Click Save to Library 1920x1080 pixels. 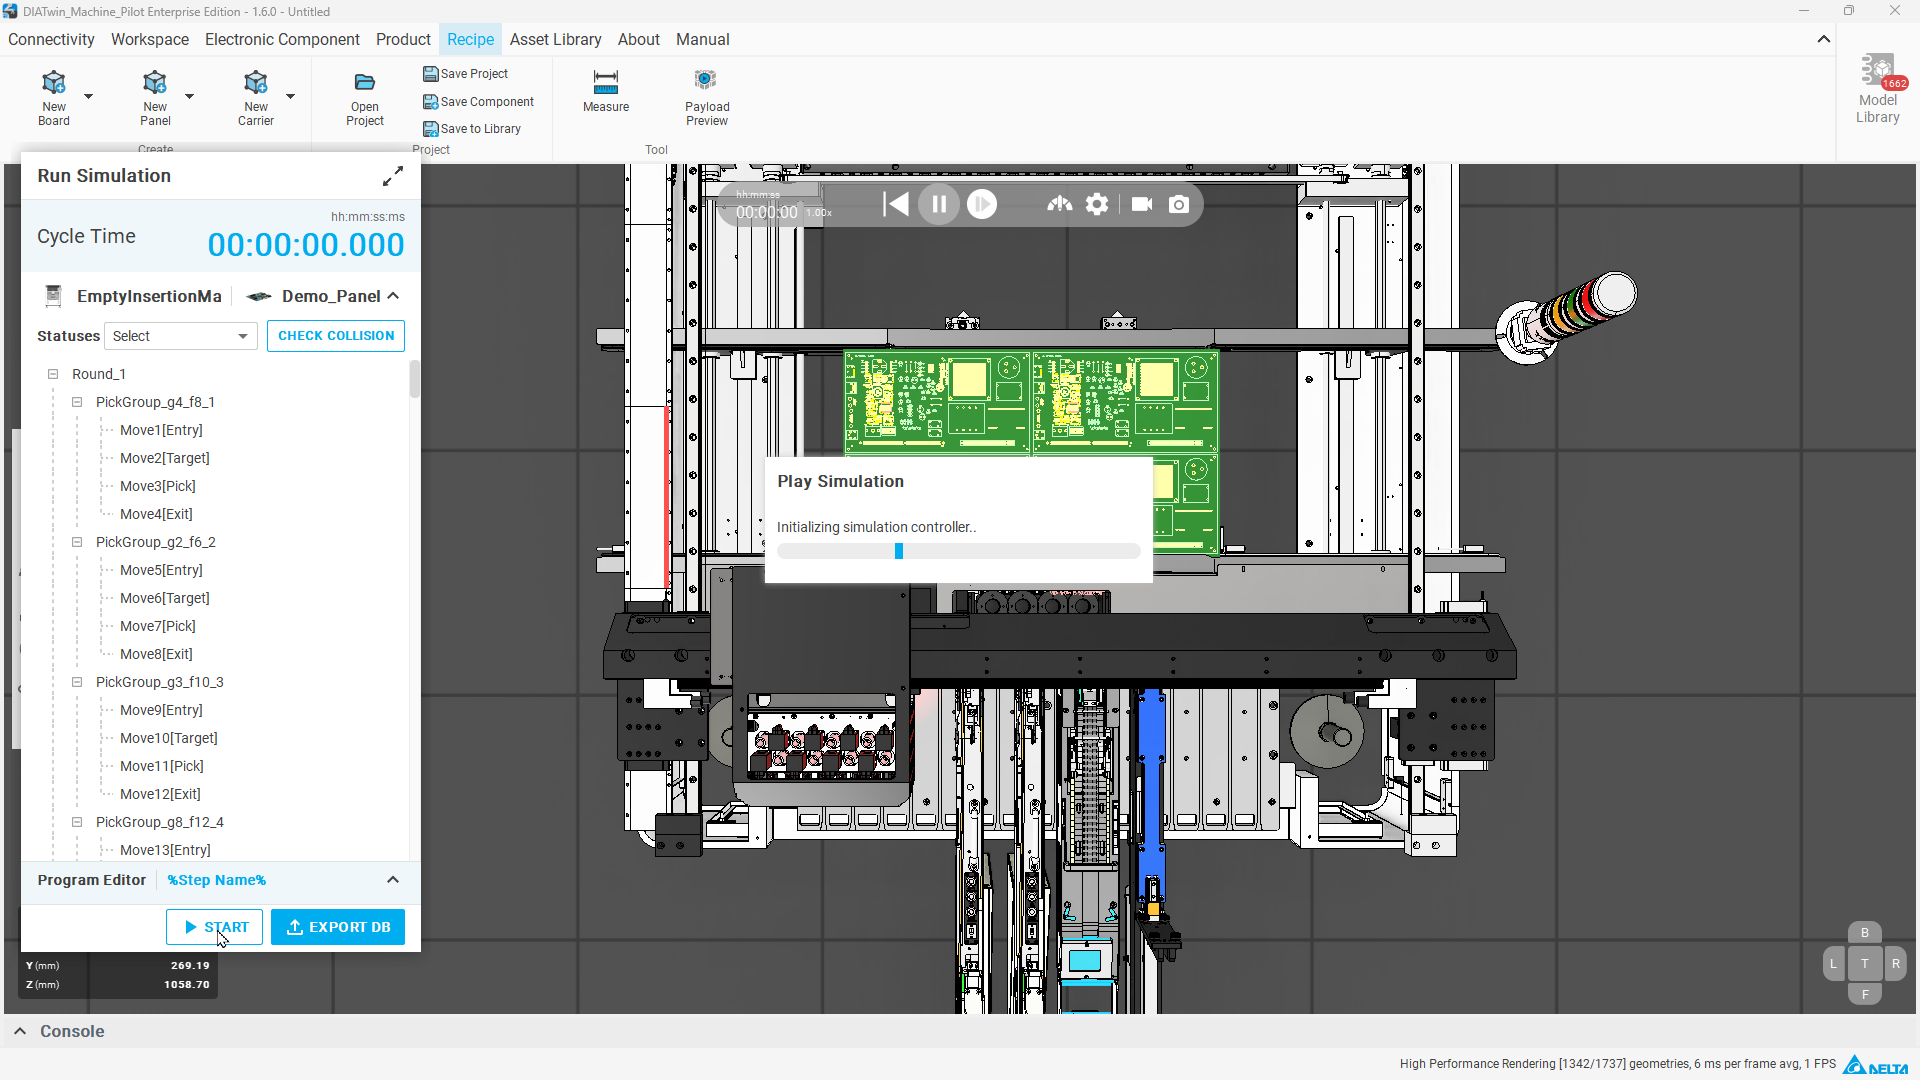coord(472,129)
